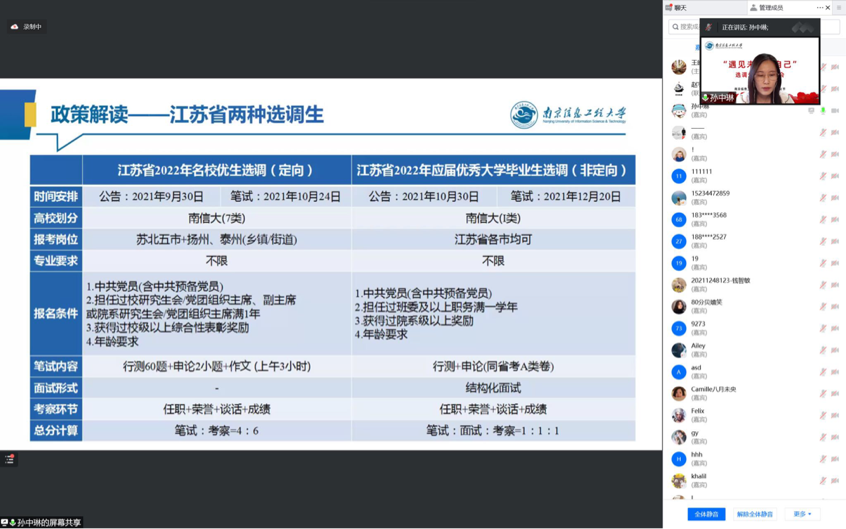Toggle microphone for member 111111
The height and width of the screenshot is (529, 846).
[x=823, y=176]
